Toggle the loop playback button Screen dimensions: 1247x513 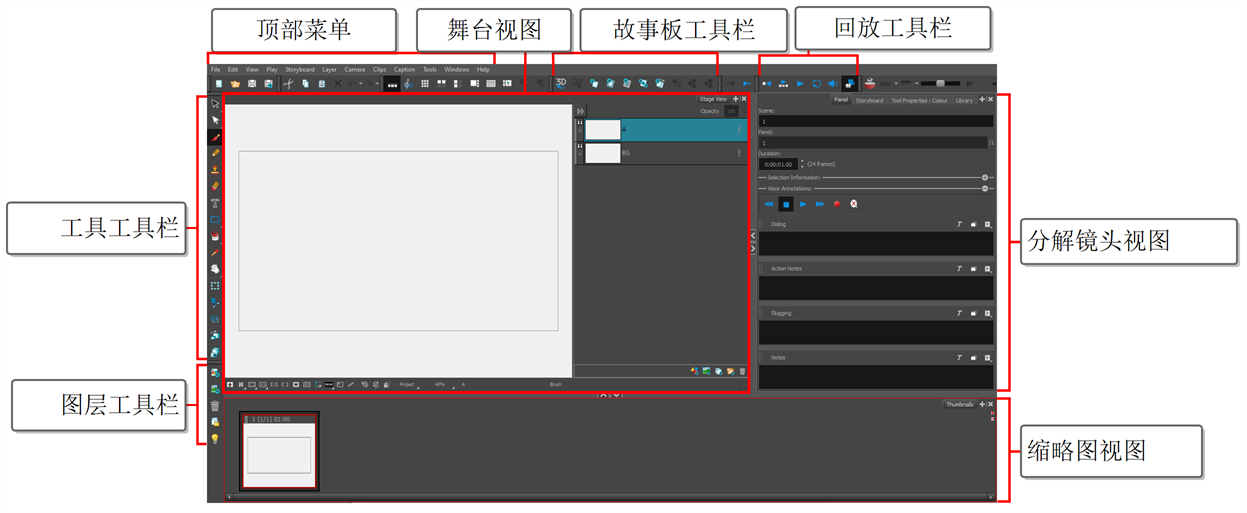[816, 84]
